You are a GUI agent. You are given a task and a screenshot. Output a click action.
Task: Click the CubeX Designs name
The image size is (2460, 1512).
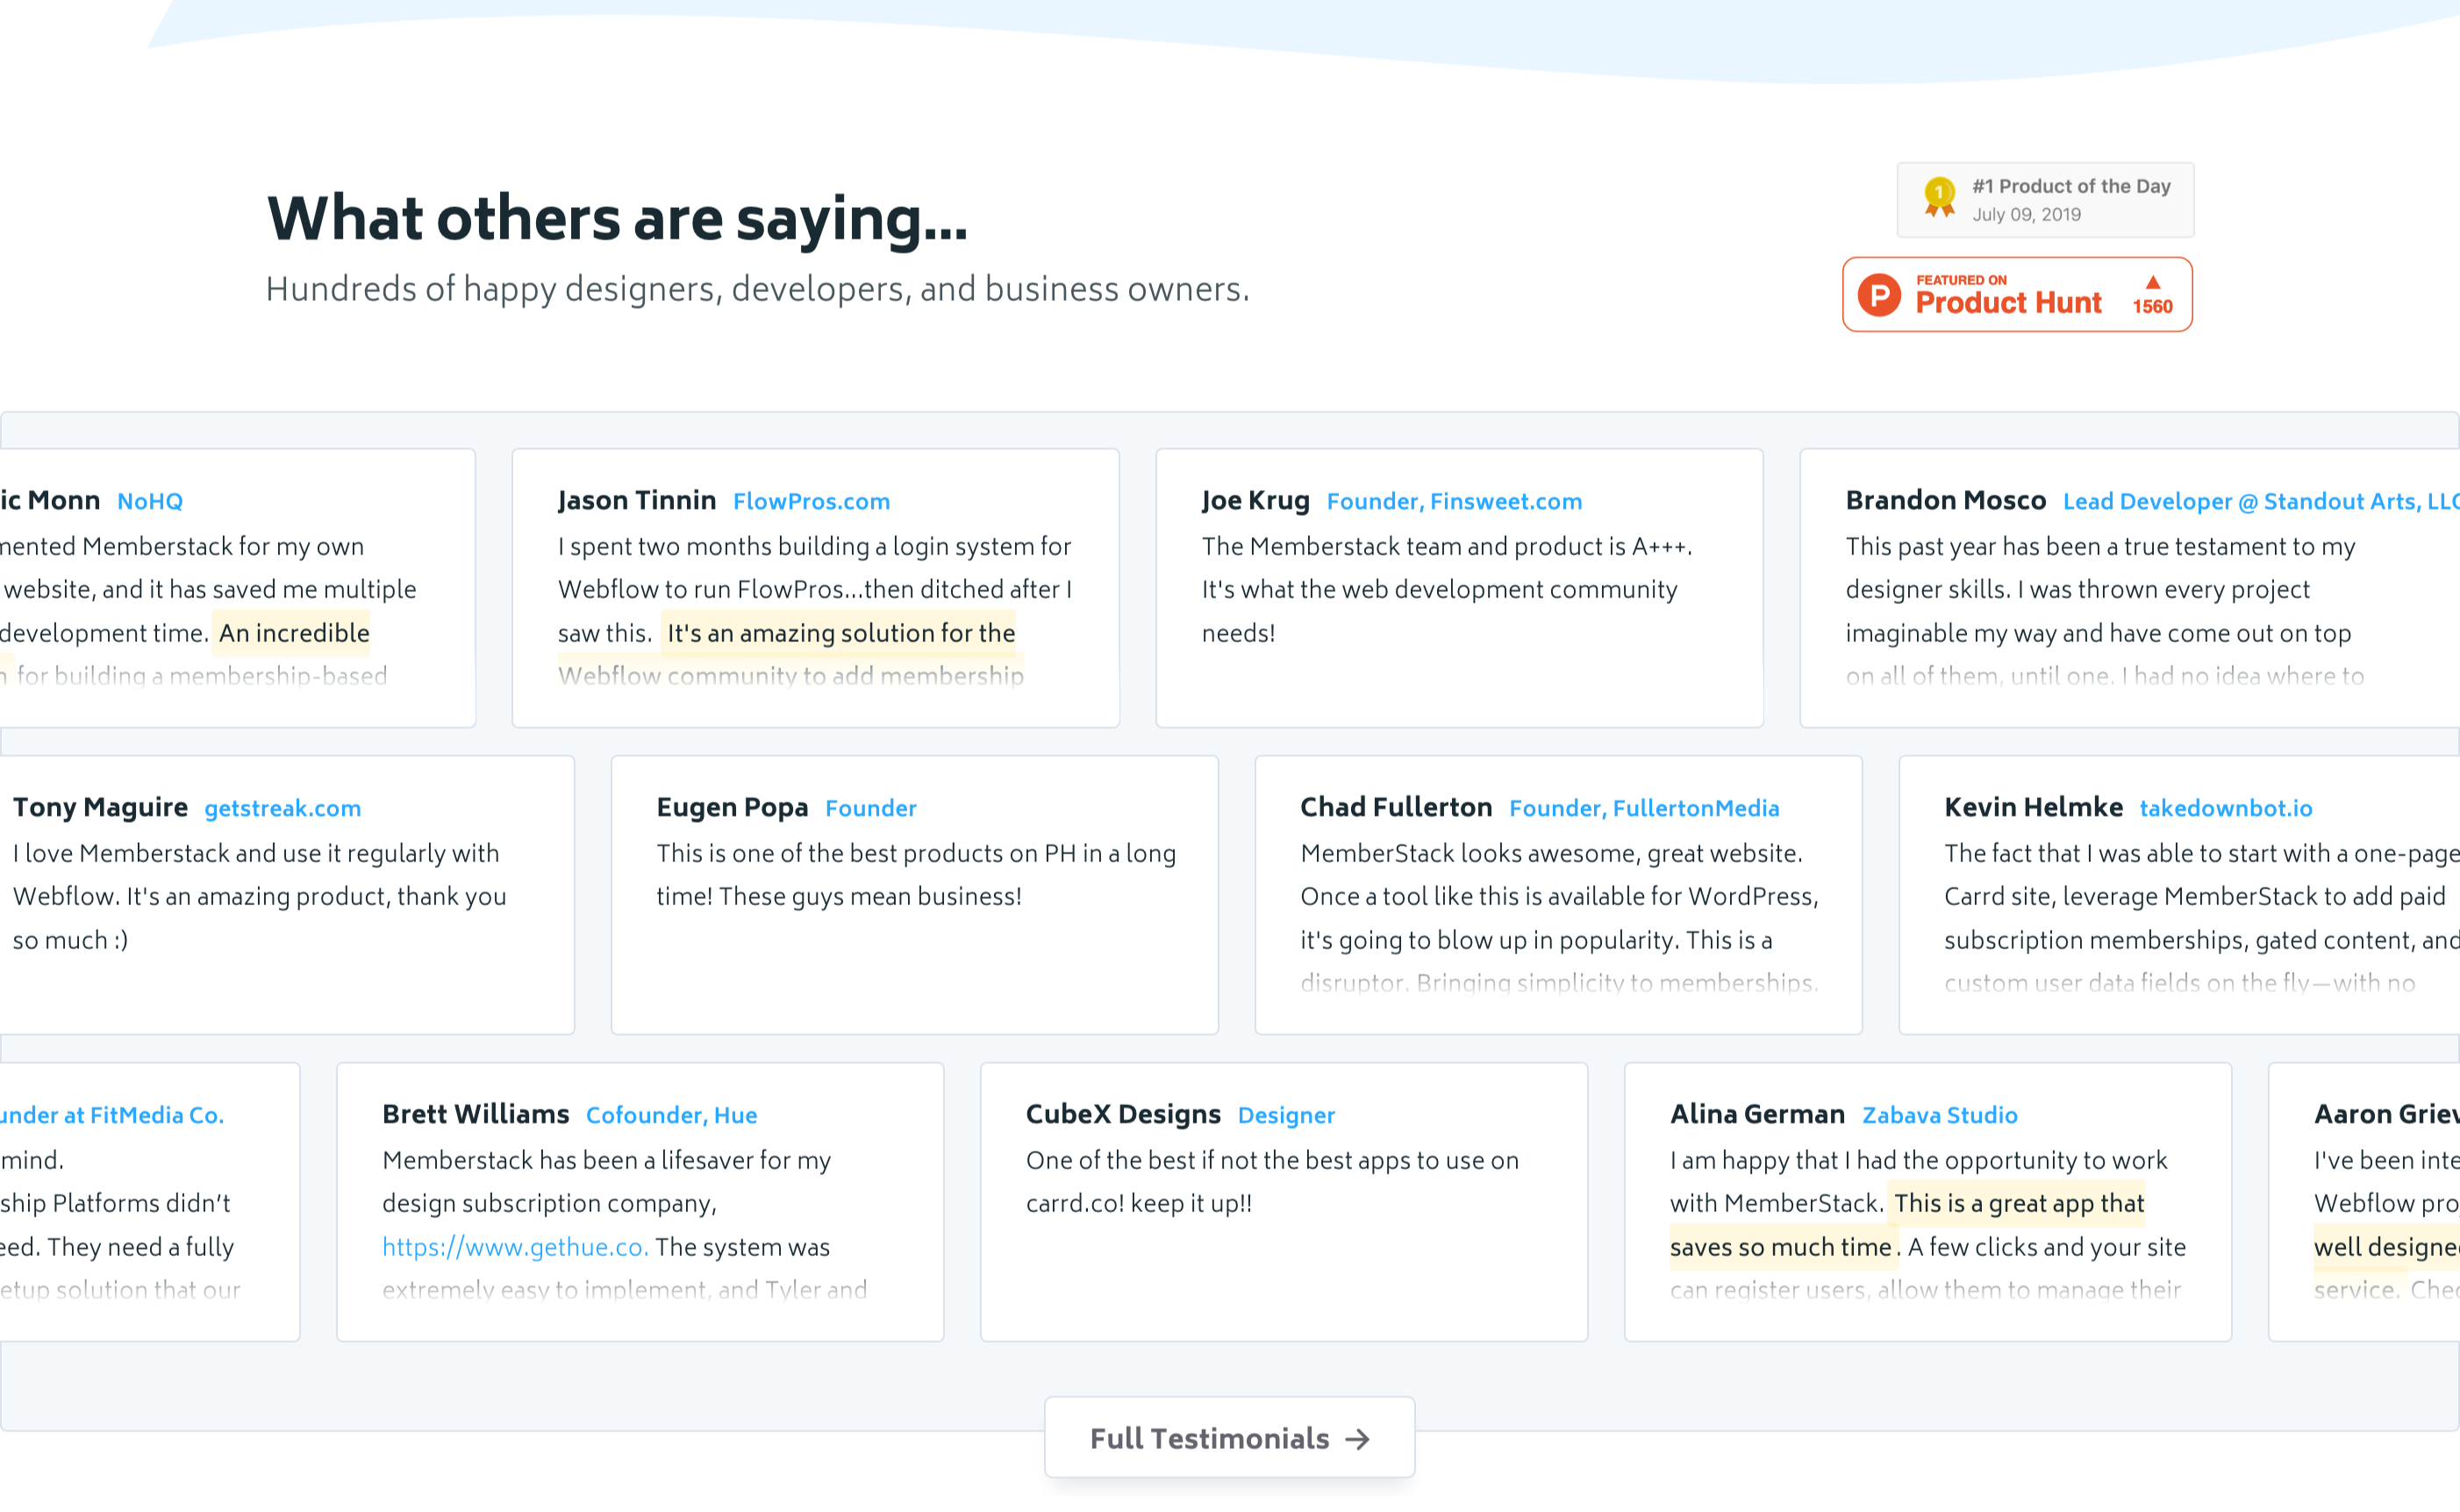[x=1123, y=1114]
